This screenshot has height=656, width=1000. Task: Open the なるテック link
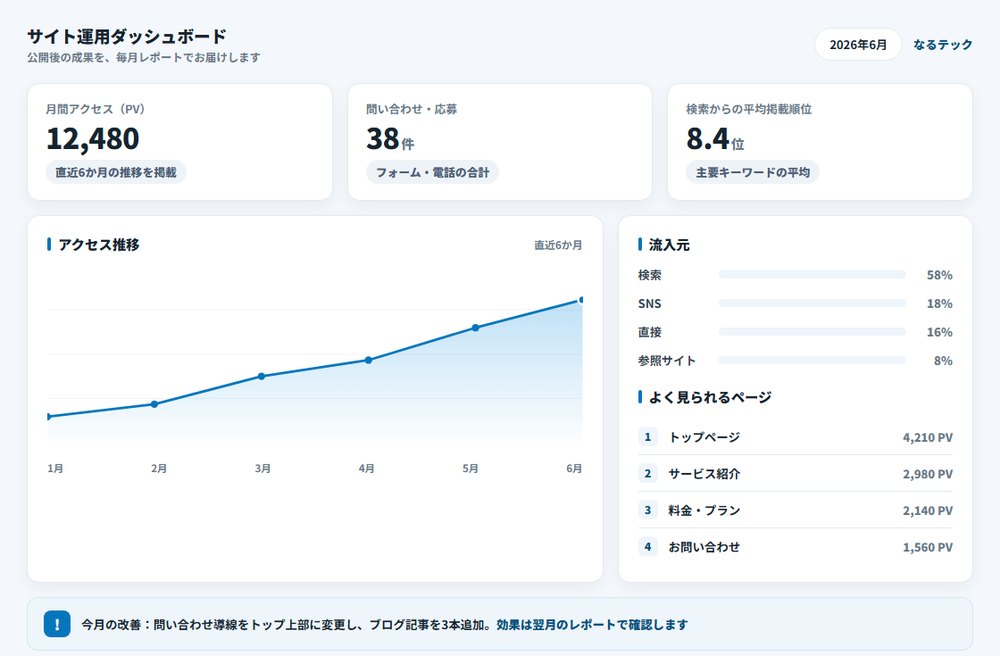pyautogui.click(x=943, y=45)
